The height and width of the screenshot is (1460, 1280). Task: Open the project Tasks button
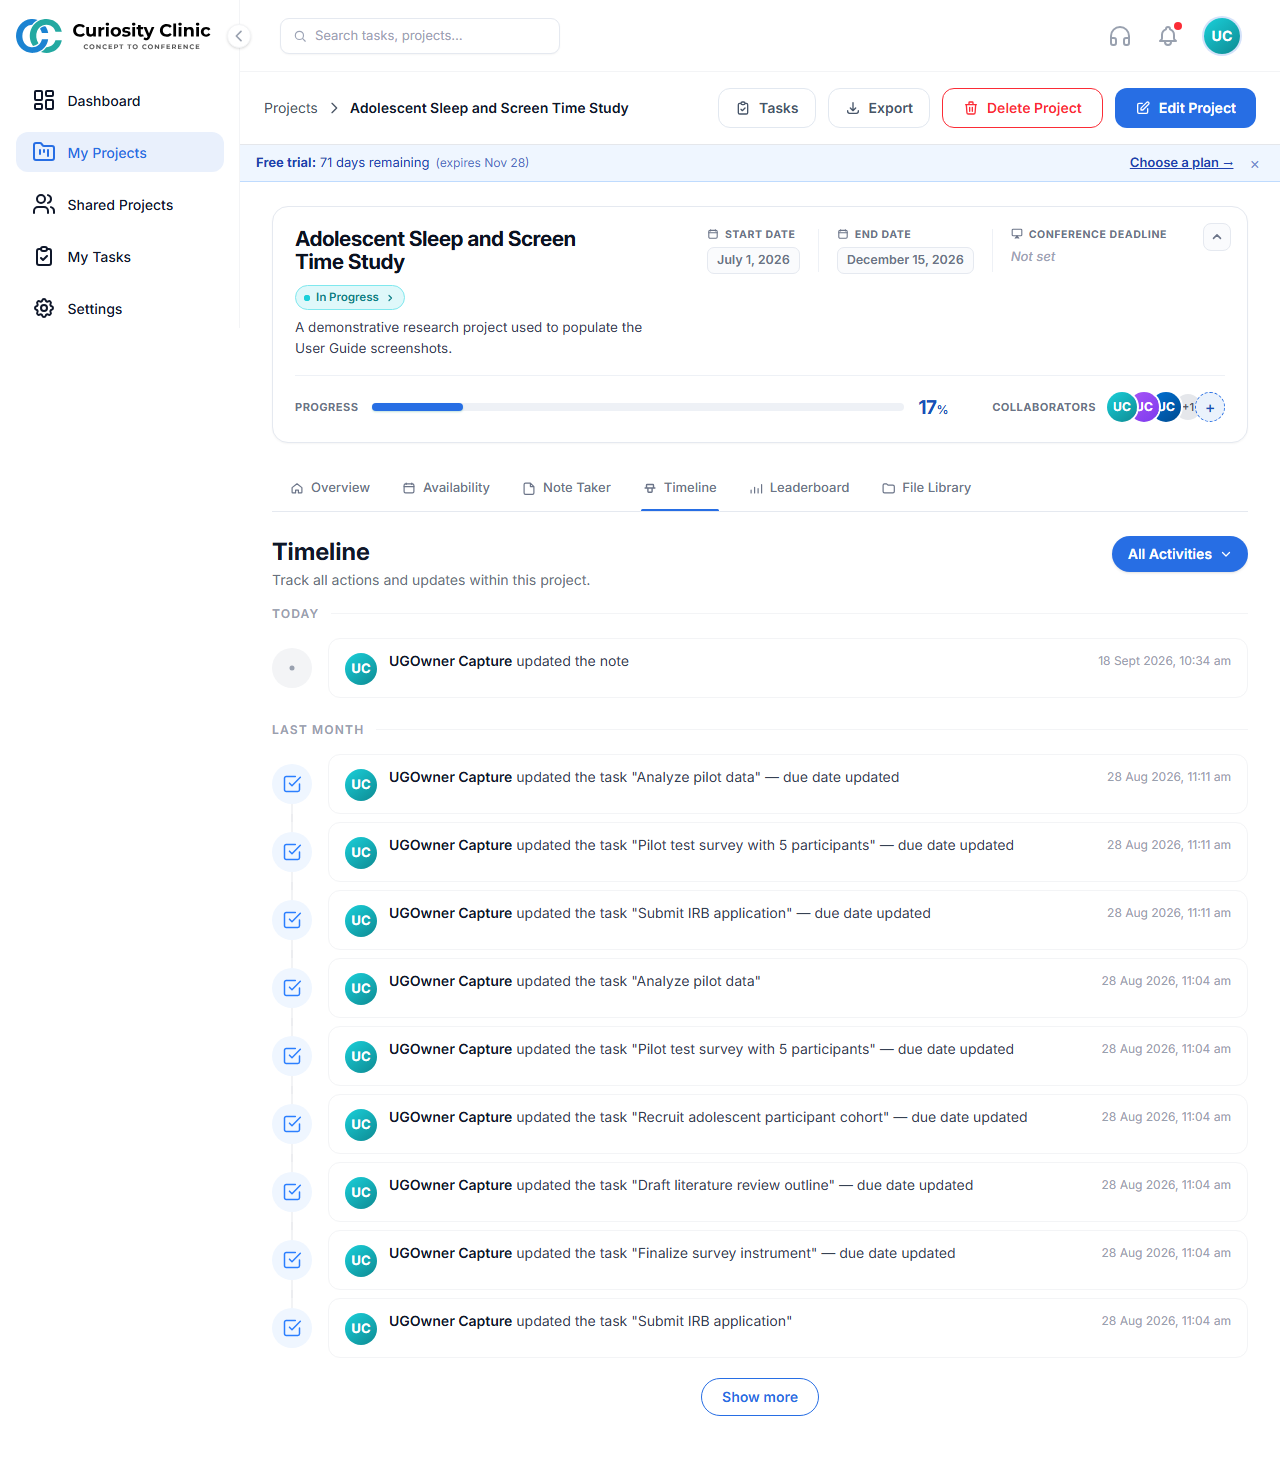pos(767,108)
